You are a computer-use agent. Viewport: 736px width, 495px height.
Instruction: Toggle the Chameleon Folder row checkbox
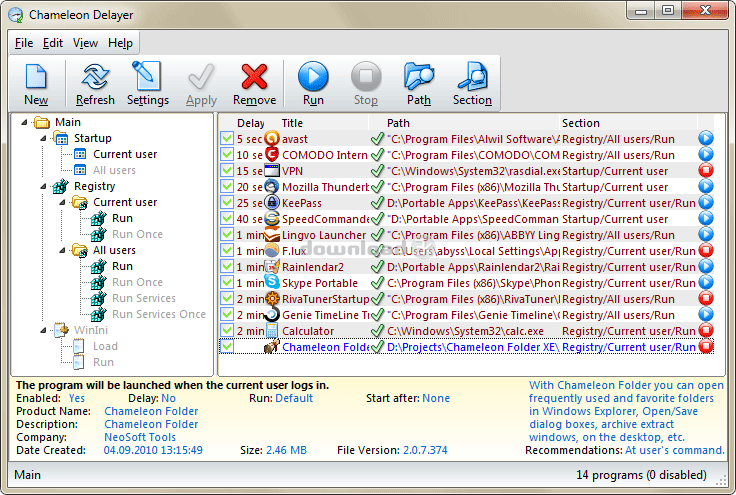coord(227,346)
